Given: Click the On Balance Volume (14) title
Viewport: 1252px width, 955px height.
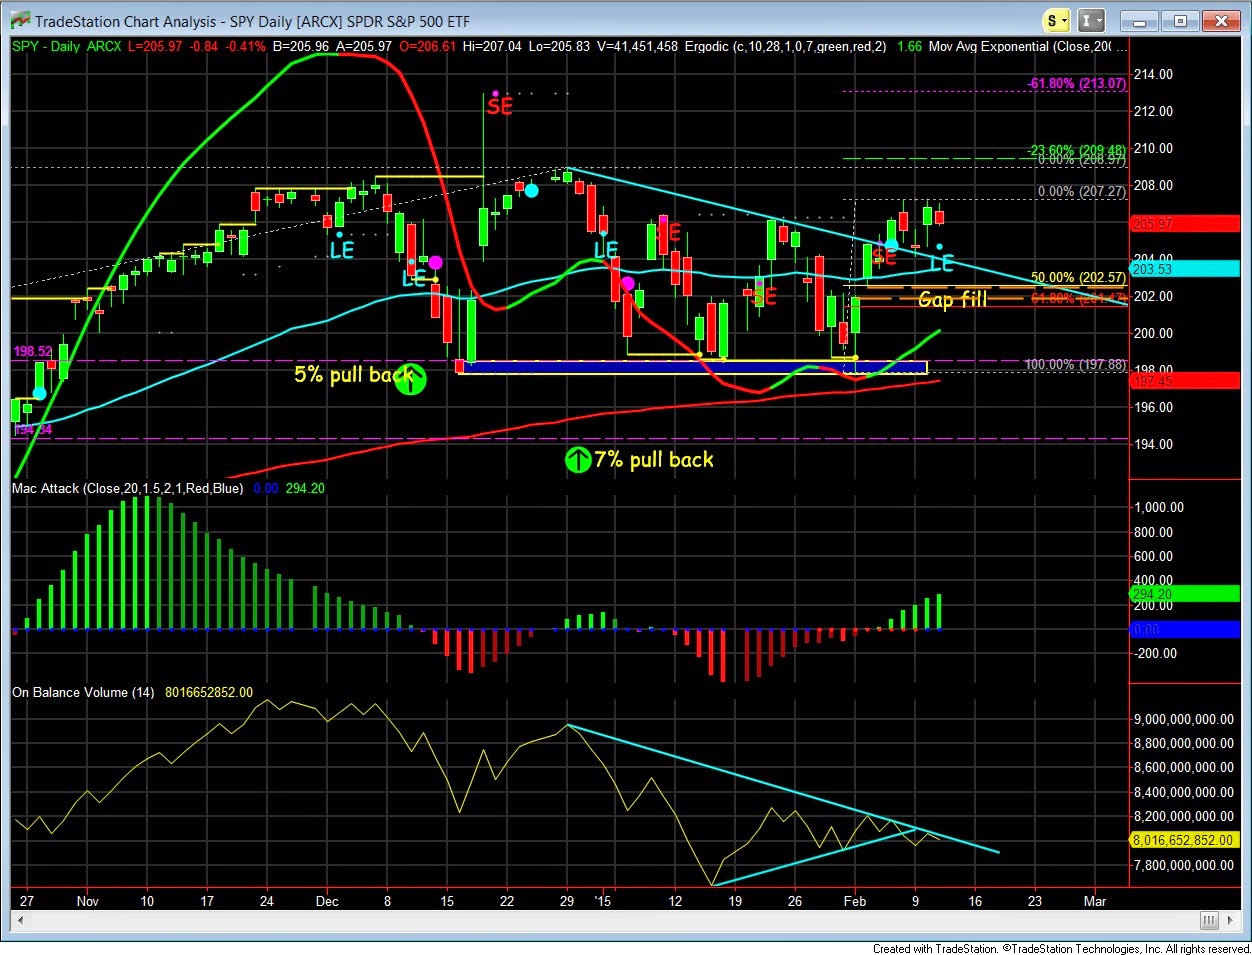Looking at the screenshot, I should click(x=83, y=692).
